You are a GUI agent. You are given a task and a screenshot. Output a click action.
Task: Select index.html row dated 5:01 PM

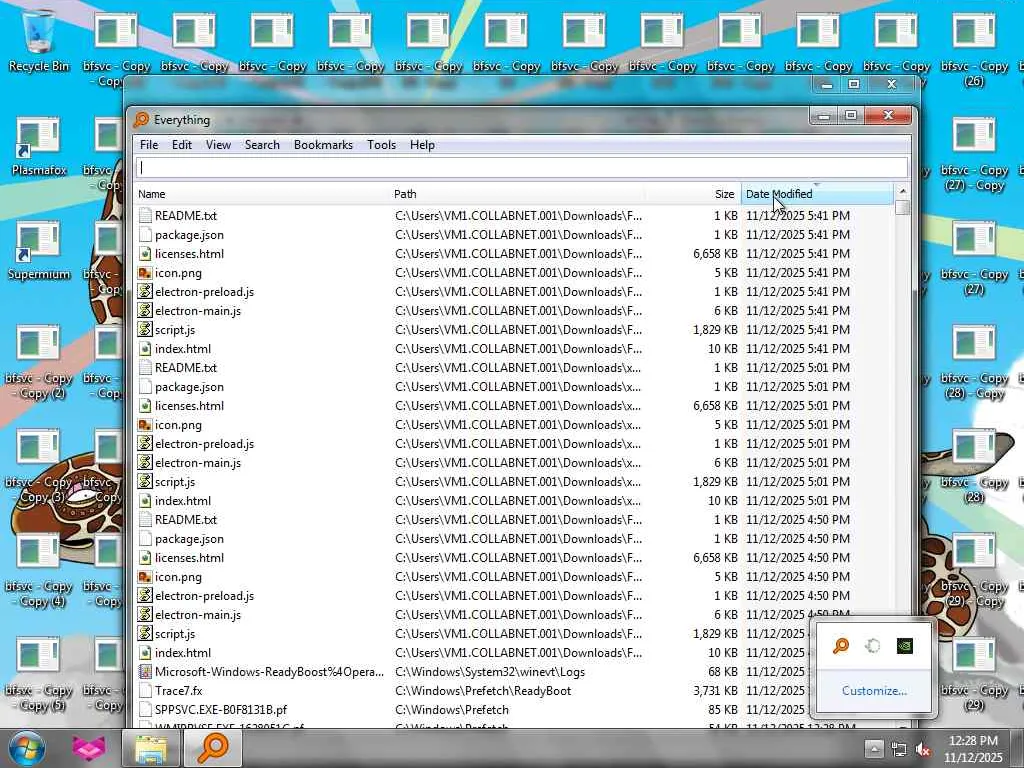click(514, 501)
